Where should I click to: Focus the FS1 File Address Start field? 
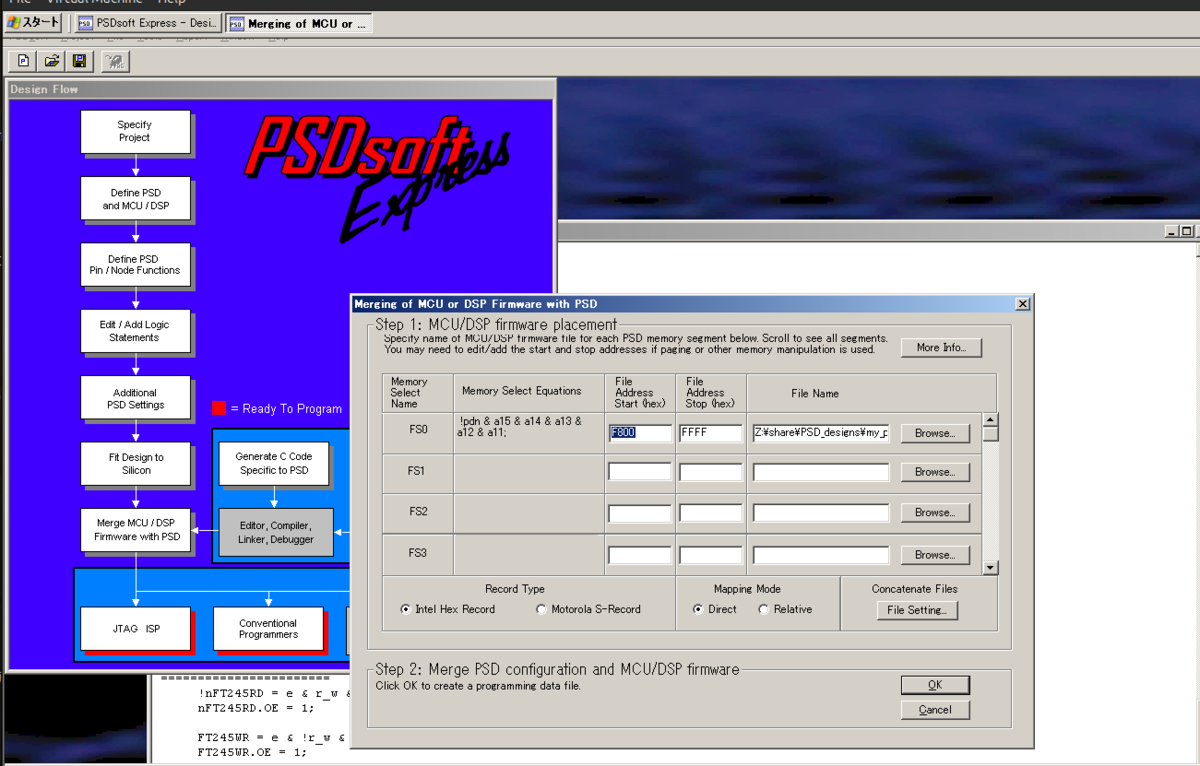tap(639, 472)
